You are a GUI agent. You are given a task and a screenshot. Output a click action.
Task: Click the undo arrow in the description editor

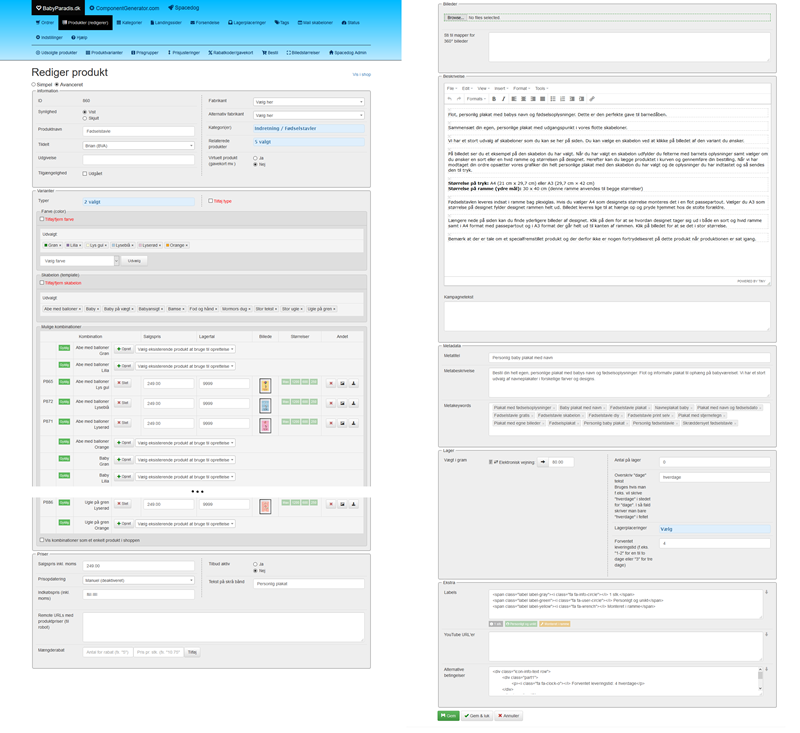450,99
